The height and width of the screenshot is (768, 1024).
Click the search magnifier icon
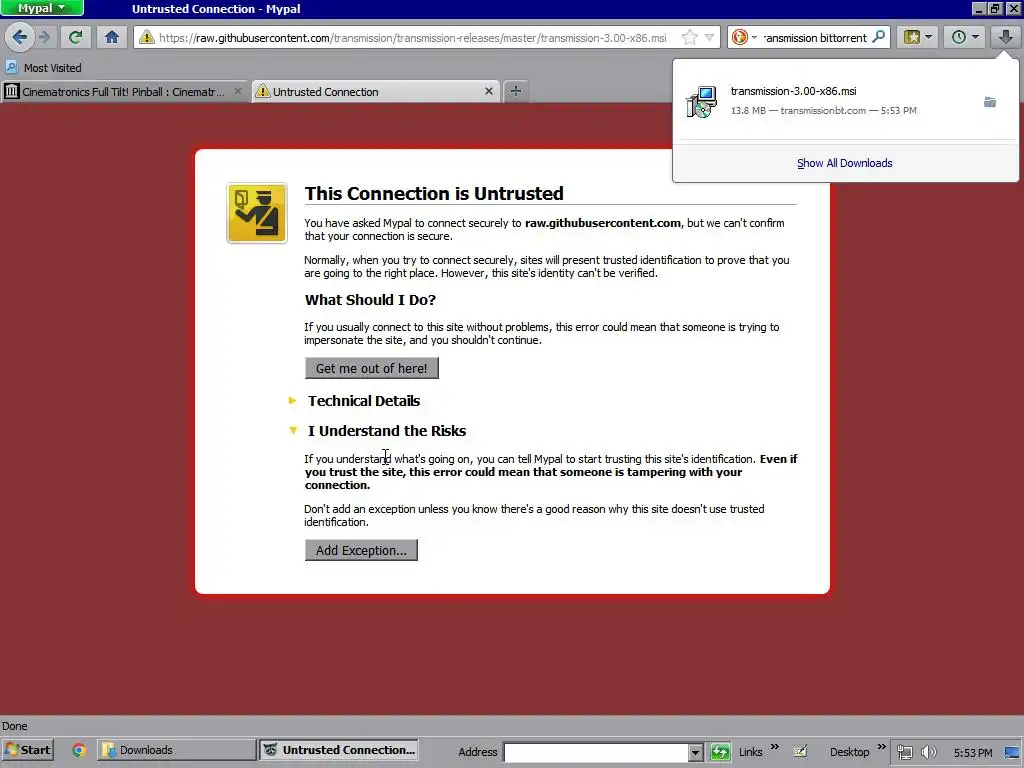click(879, 37)
